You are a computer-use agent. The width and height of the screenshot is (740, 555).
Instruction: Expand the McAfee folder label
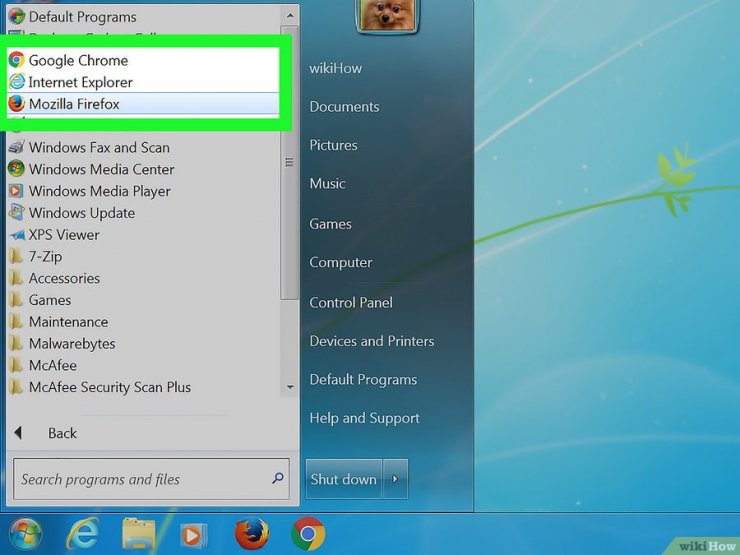tap(53, 365)
